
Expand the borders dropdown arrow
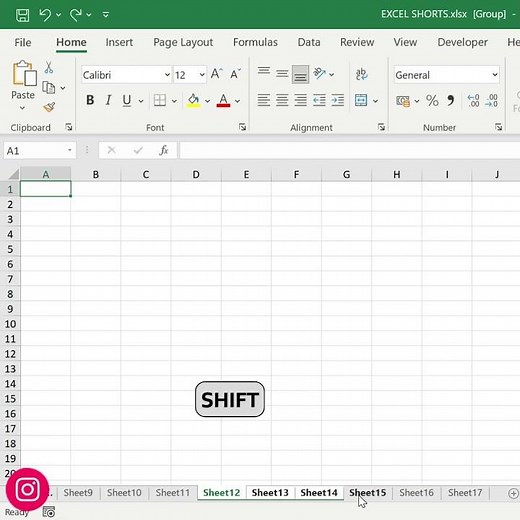pyautogui.click(x=174, y=101)
